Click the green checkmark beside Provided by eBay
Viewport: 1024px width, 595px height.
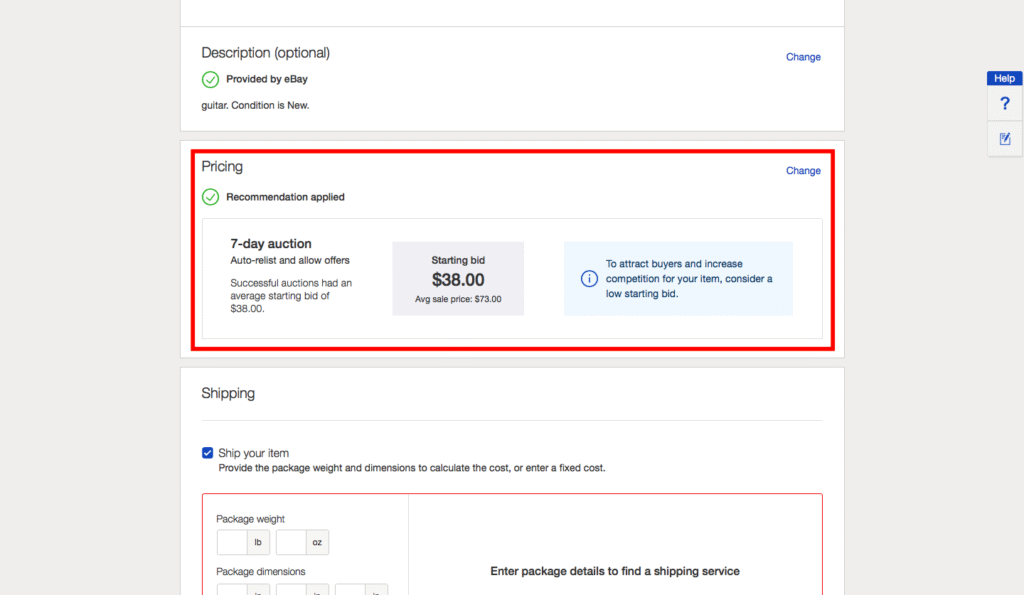(210, 79)
